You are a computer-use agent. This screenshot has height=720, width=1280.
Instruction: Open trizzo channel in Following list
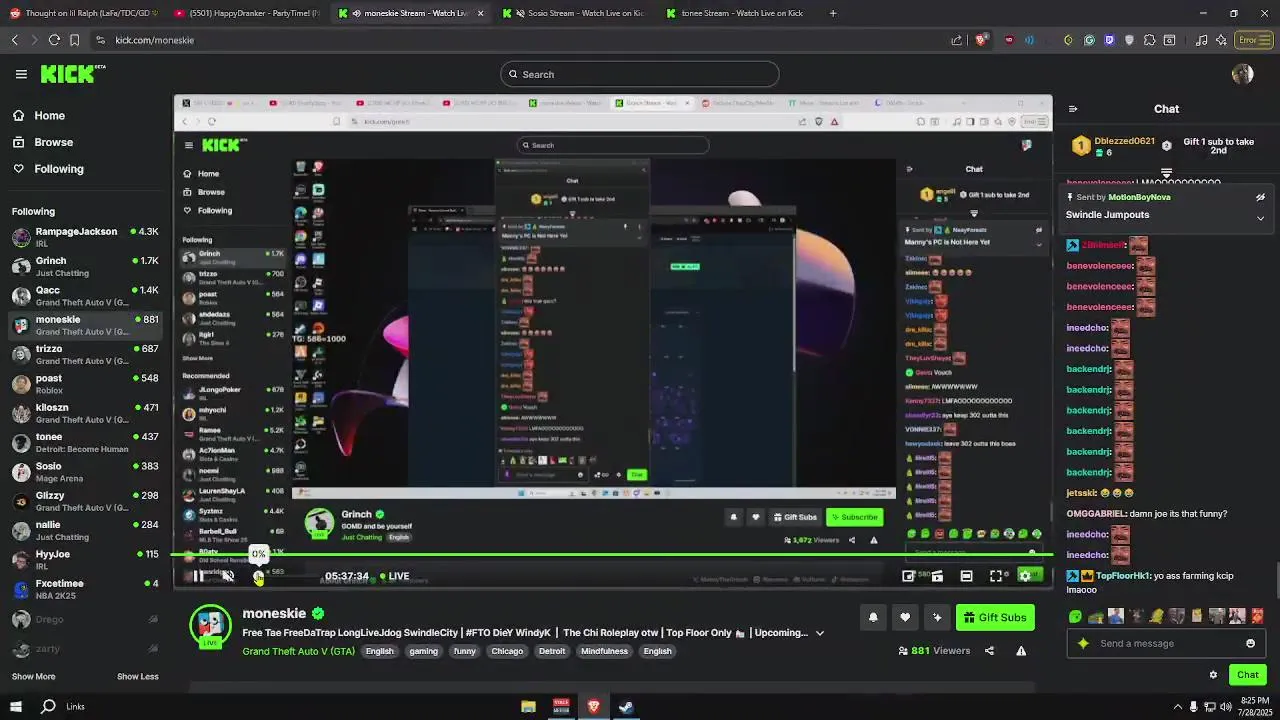pyautogui.click(x=85, y=355)
